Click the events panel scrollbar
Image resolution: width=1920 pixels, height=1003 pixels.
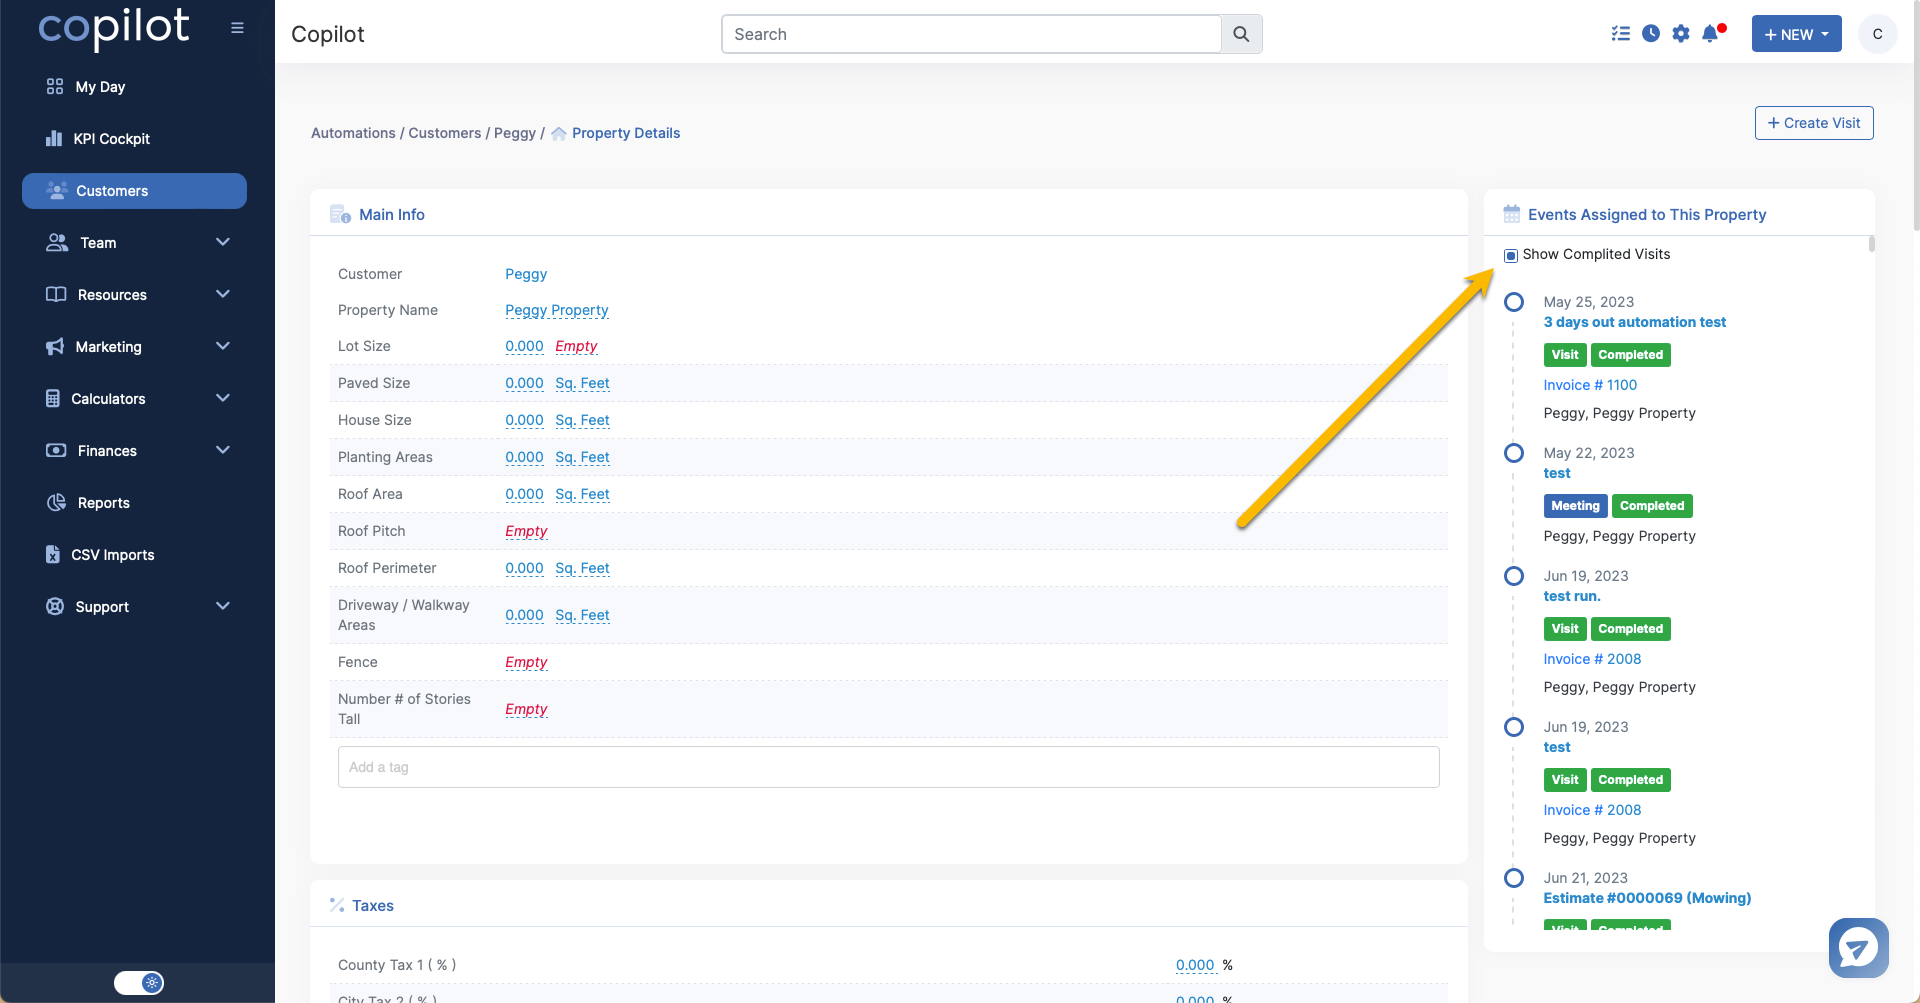click(1871, 244)
